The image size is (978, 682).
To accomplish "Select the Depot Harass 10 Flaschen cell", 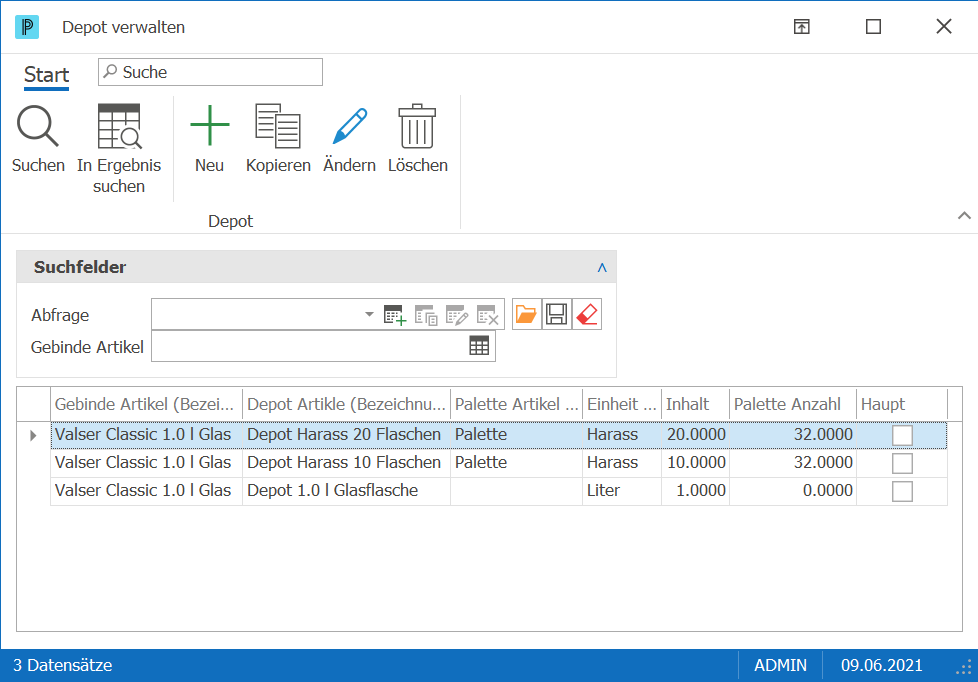I will pyautogui.click(x=346, y=463).
